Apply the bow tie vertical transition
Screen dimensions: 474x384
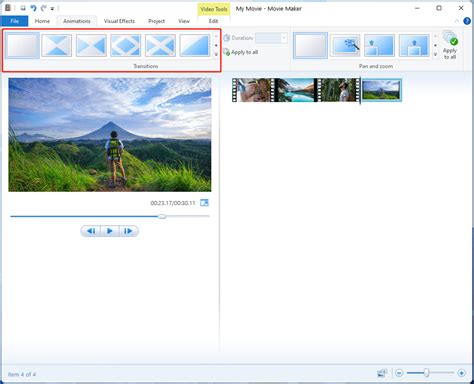tap(57, 45)
